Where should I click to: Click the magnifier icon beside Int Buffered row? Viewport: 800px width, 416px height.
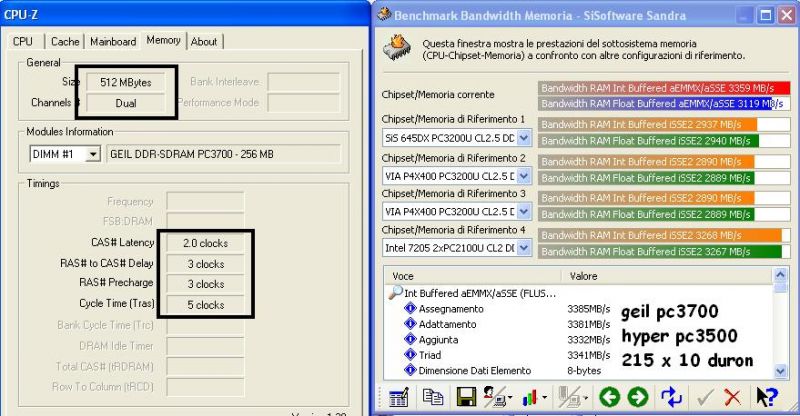[395, 292]
